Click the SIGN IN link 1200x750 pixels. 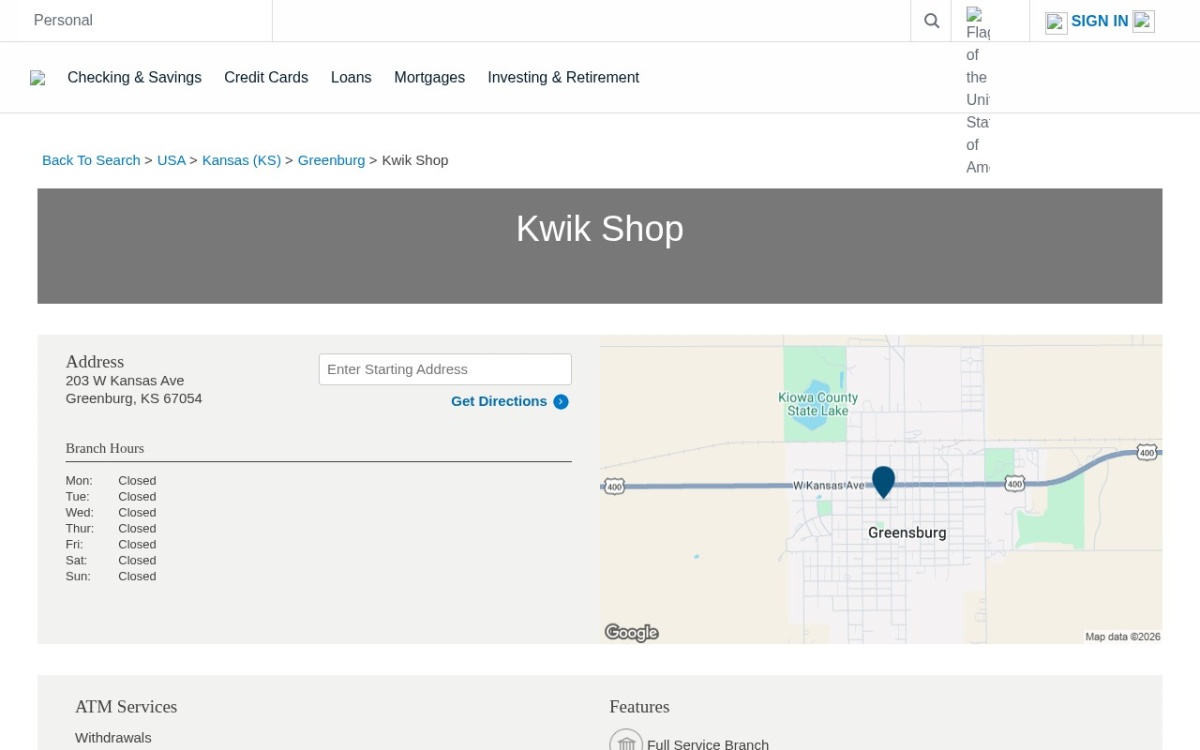coord(1099,21)
